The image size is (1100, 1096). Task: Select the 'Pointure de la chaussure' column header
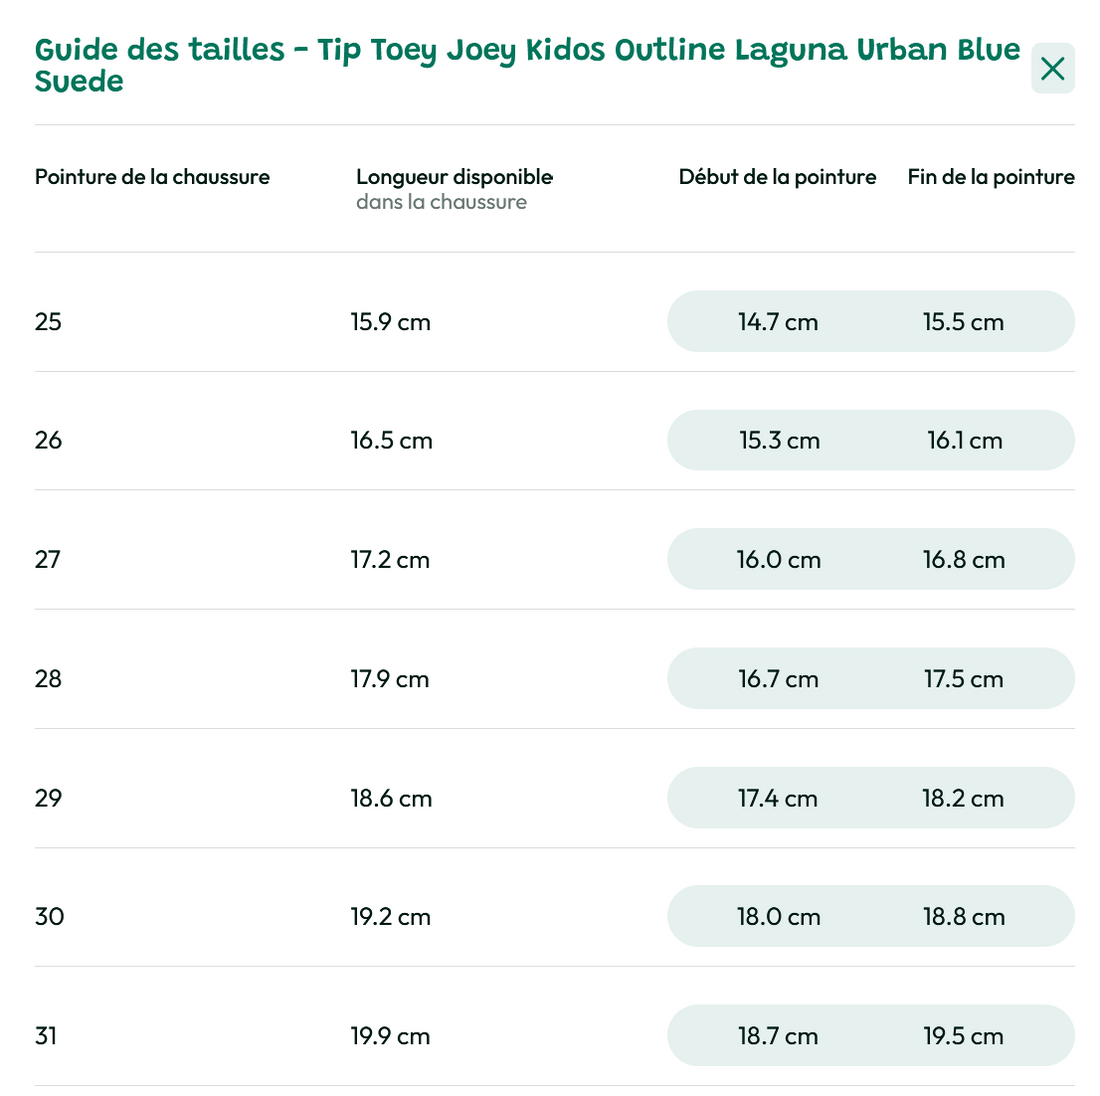152,177
